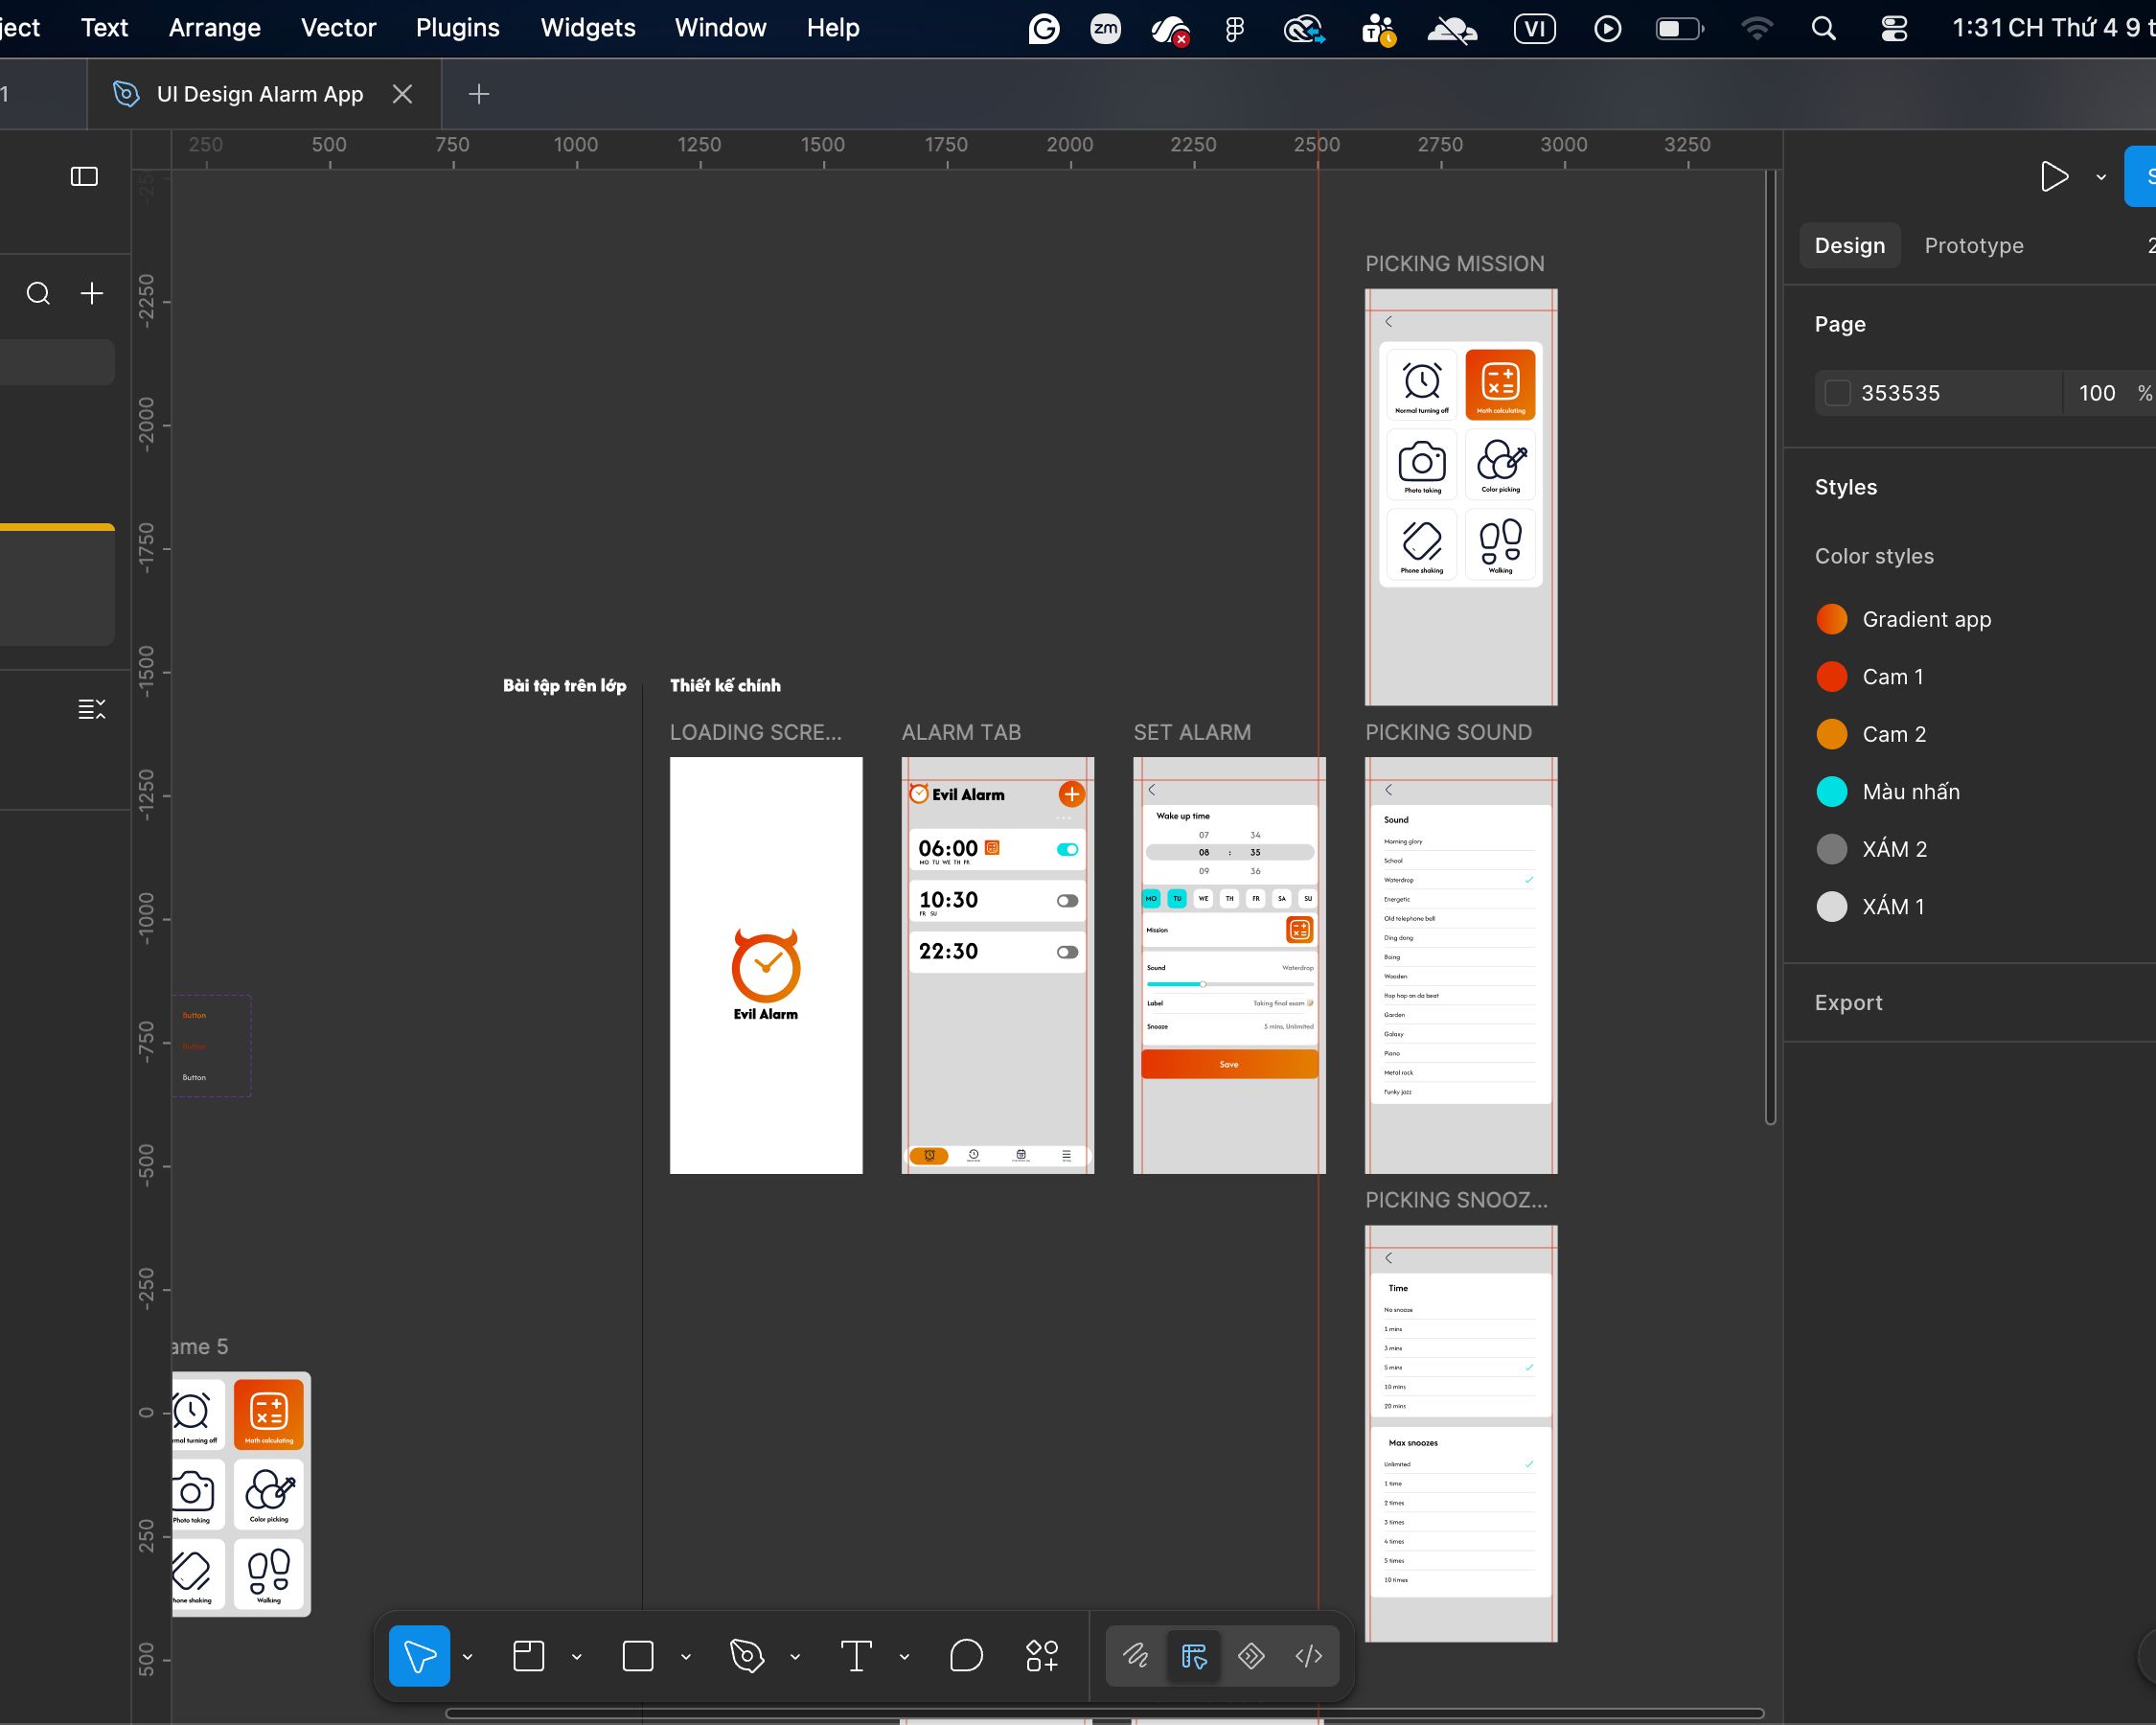Select the Màu nhấn color style
Viewport: 2156px width, 1725px height.
tap(1889, 792)
